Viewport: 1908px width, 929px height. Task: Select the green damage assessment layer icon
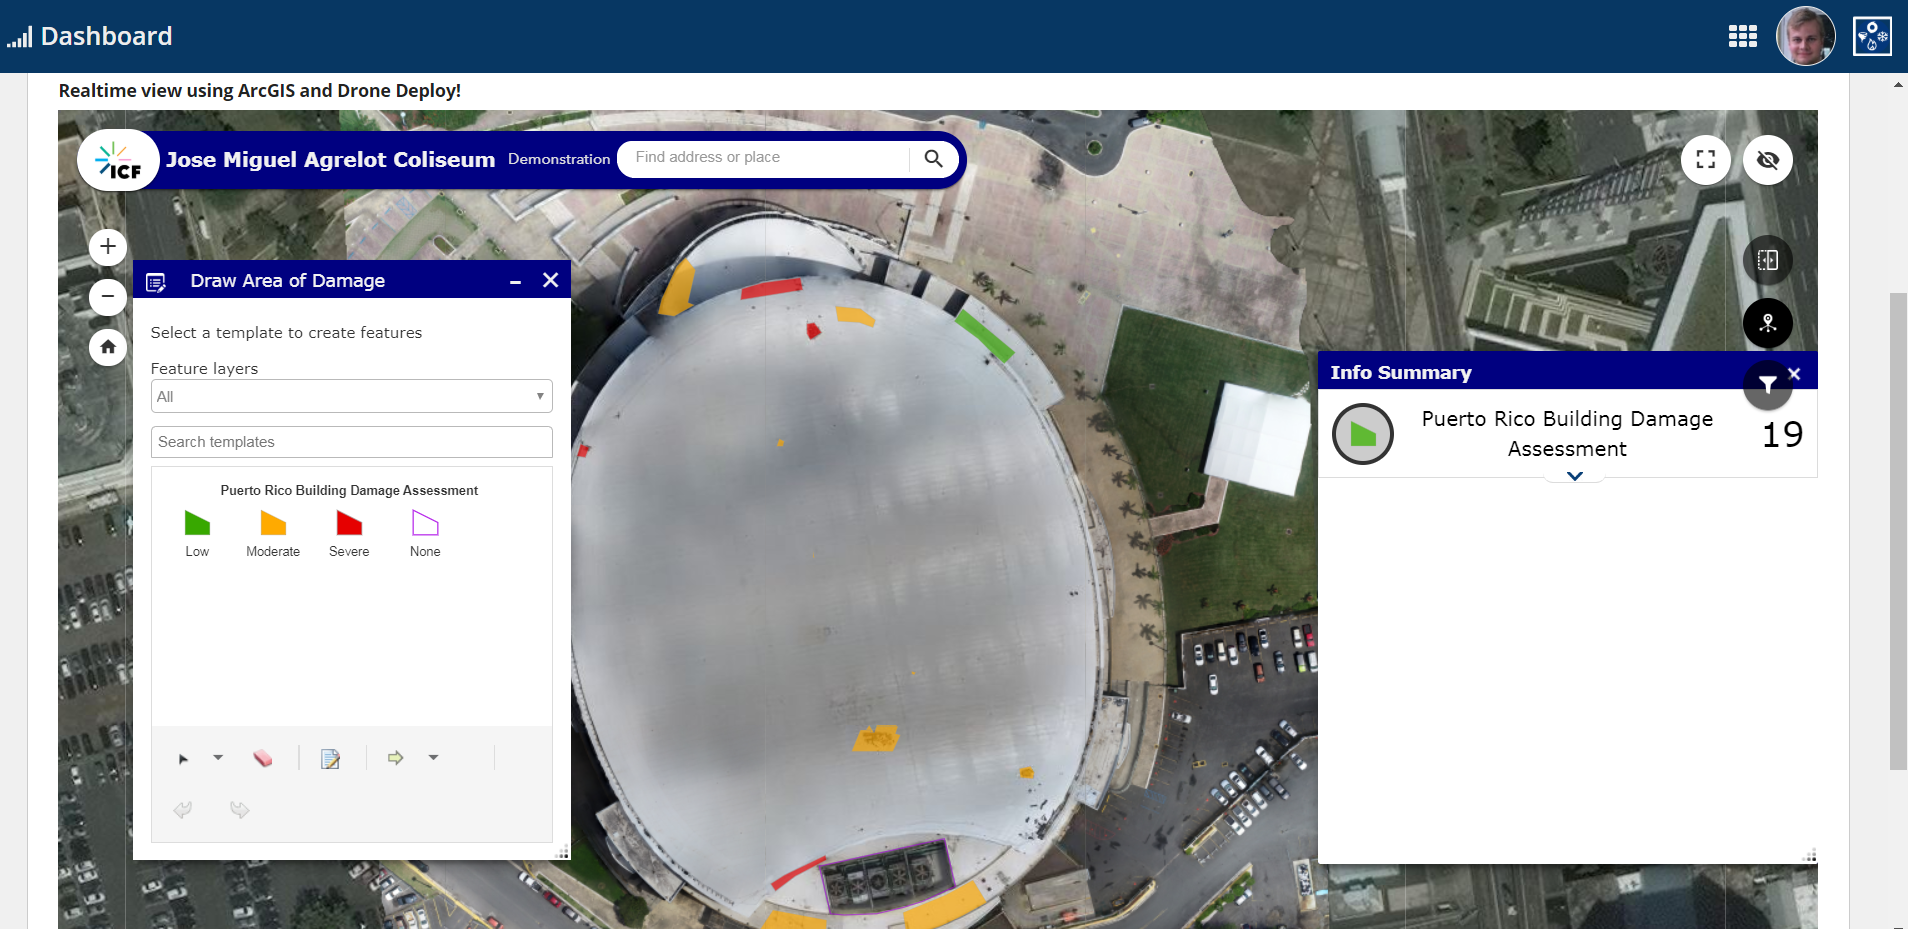[1363, 434]
